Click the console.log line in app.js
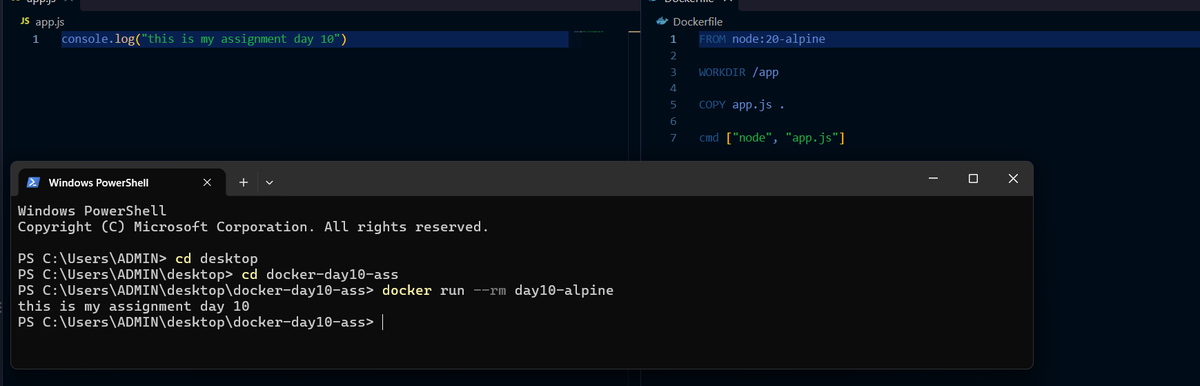Image resolution: width=1200 pixels, height=386 pixels. pos(204,39)
